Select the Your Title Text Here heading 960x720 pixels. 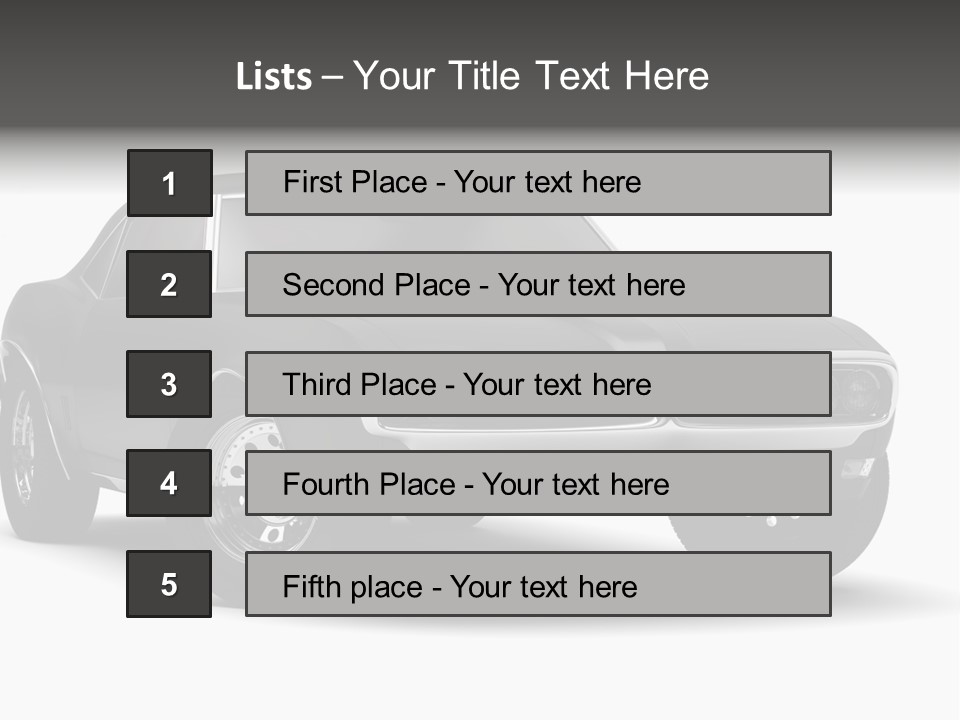click(x=531, y=76)
